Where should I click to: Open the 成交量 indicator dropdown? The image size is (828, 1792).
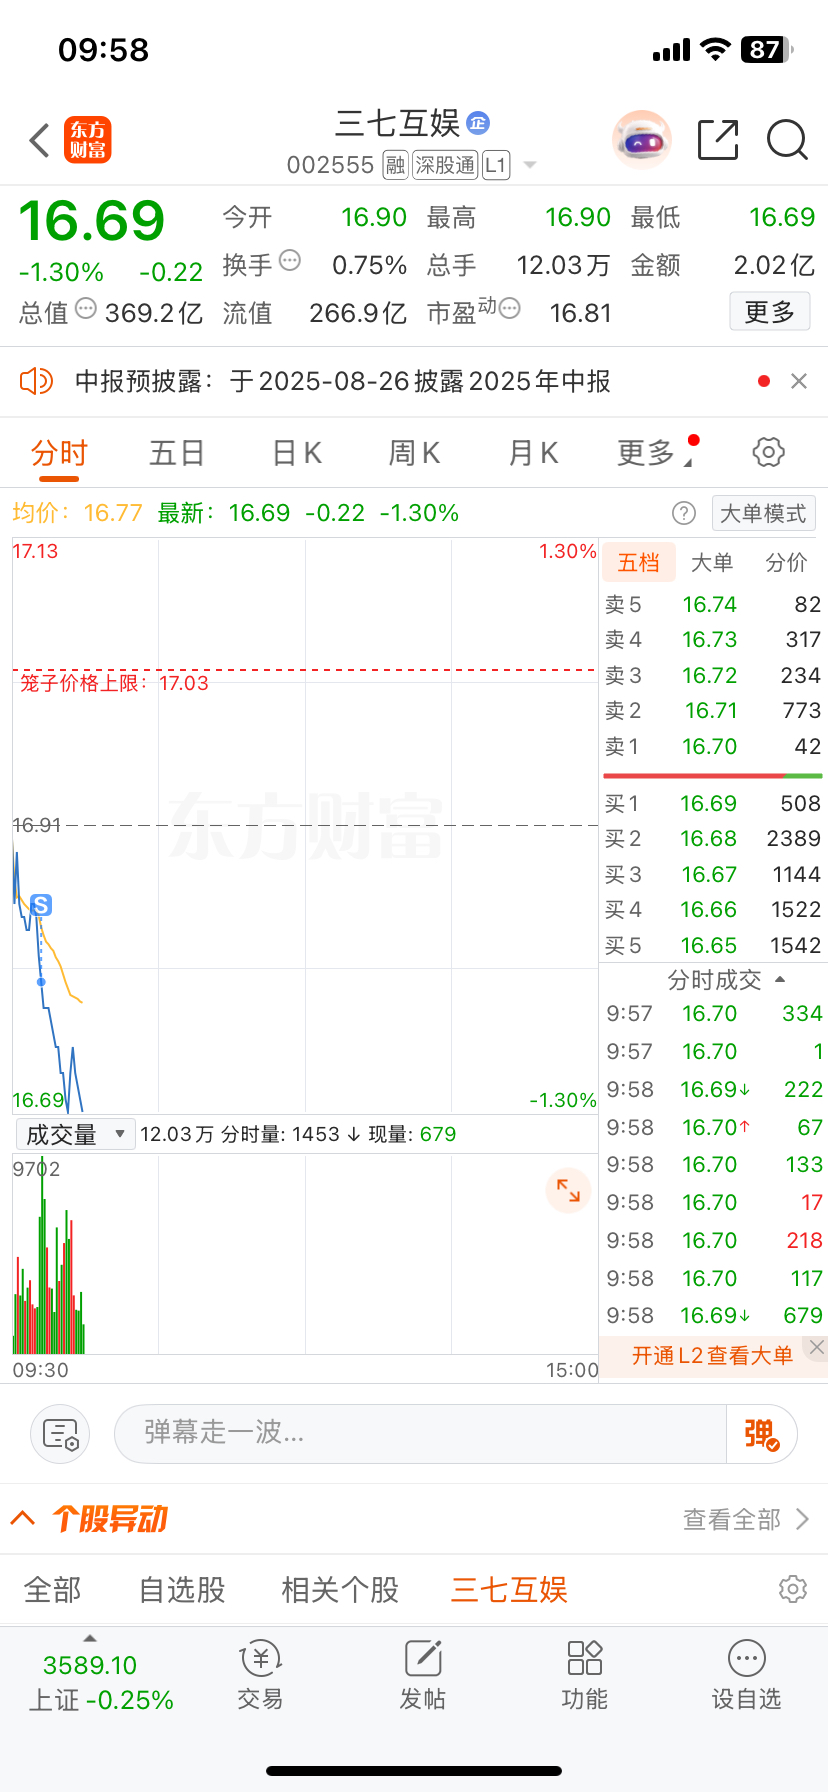coord(75,1134)
